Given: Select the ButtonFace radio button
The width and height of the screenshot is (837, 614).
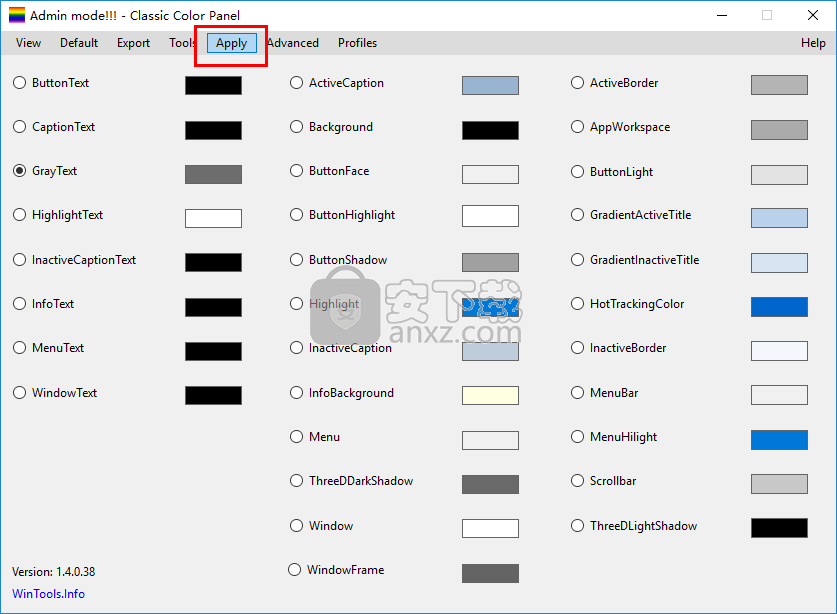Looking at the screenshot, I should tap(296, 171).
